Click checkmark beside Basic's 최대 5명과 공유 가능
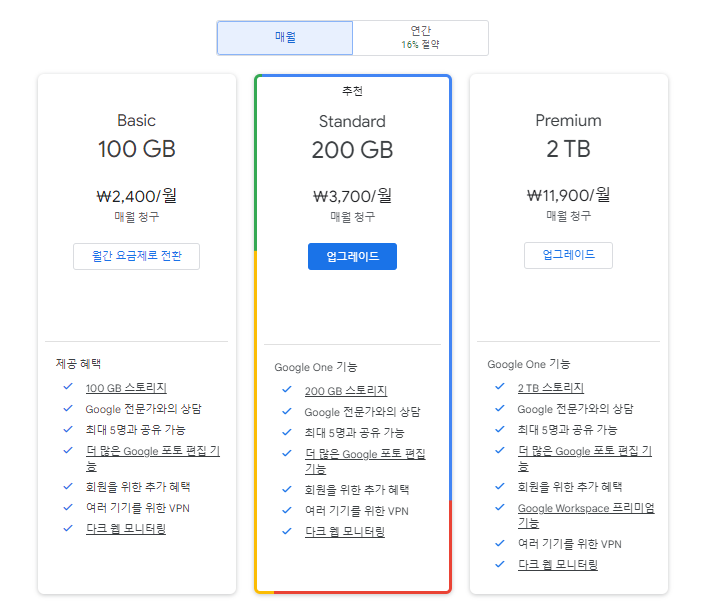This screenshot has width=703, height=603. tap(68, 429)
